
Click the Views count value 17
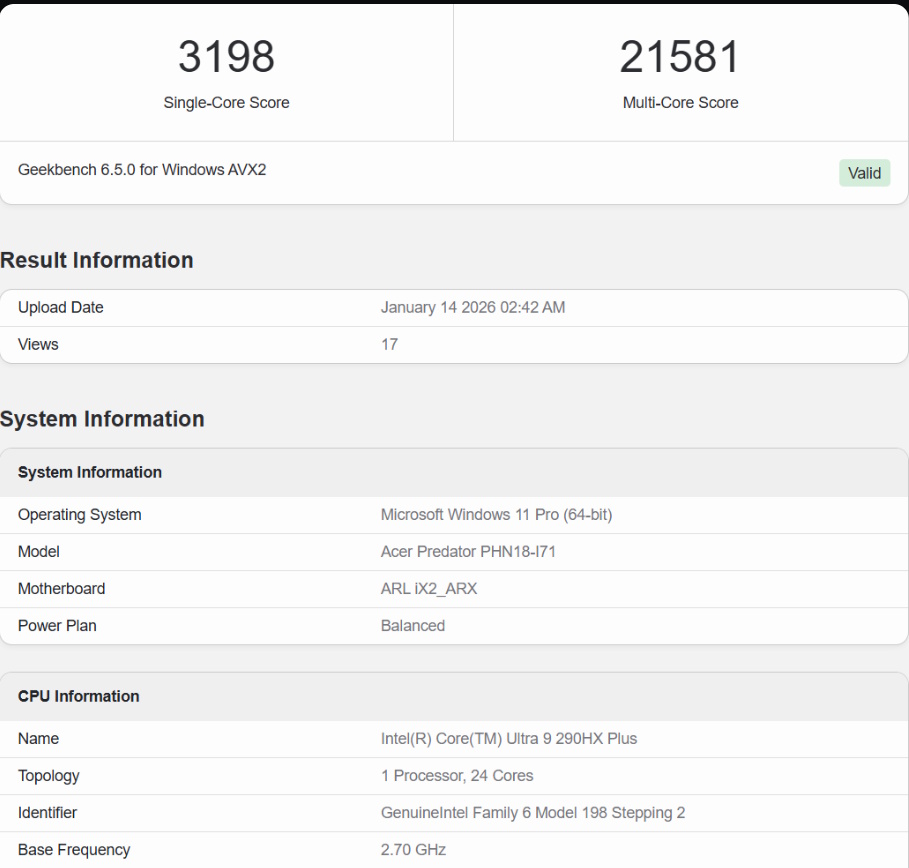coord(389,345)
